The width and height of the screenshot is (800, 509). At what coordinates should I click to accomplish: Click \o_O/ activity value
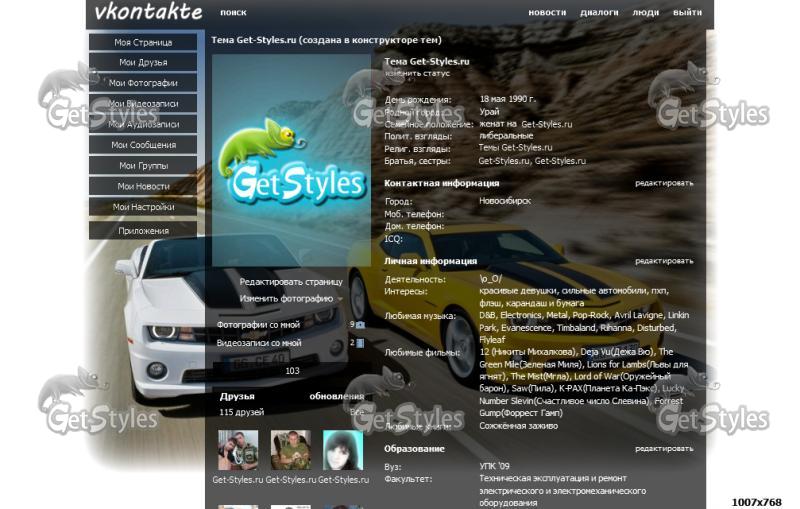point(490,278)
